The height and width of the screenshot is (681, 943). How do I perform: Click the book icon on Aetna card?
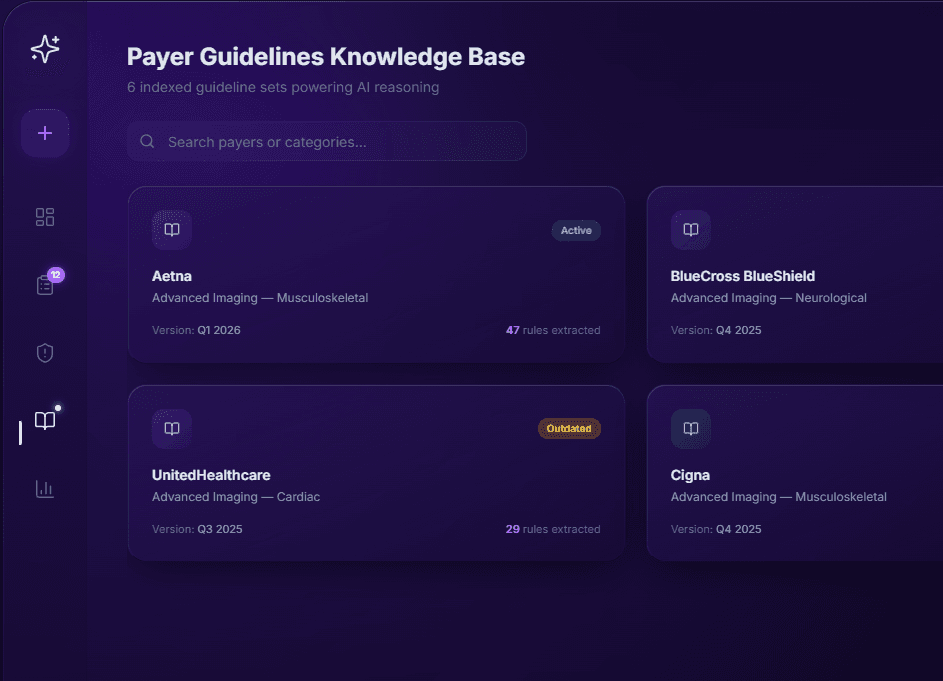pos(172,230)
